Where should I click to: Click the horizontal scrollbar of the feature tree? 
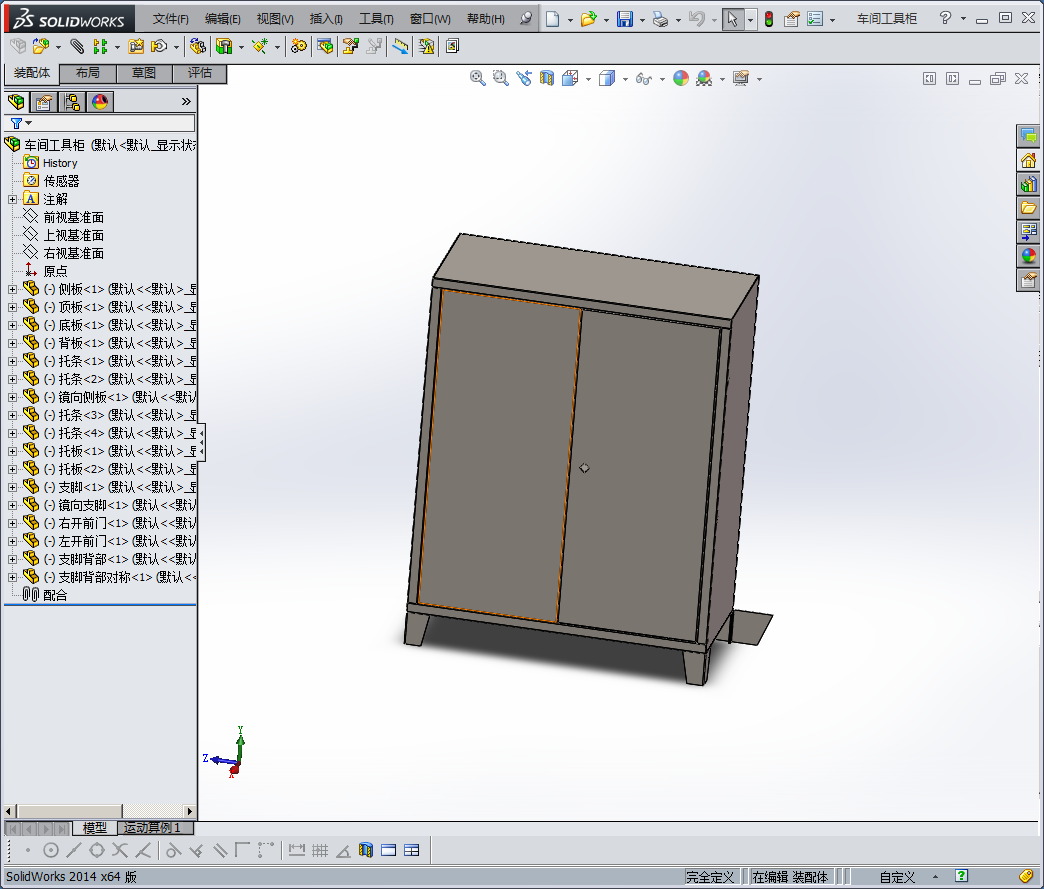pyautogui.click(x=70, y=810)
